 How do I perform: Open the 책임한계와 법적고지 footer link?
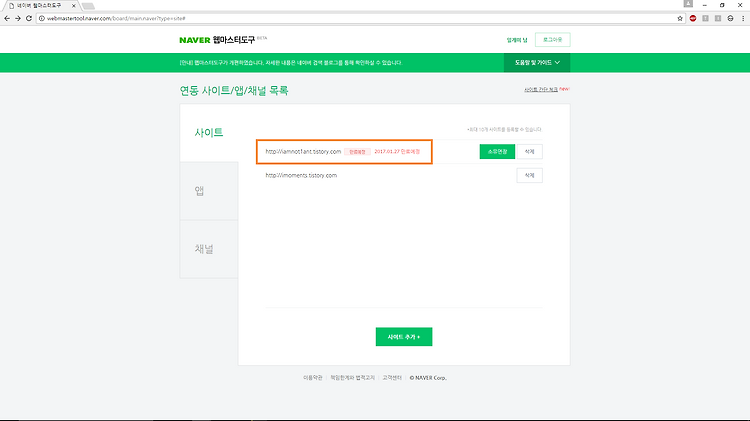tap(353, 378)
